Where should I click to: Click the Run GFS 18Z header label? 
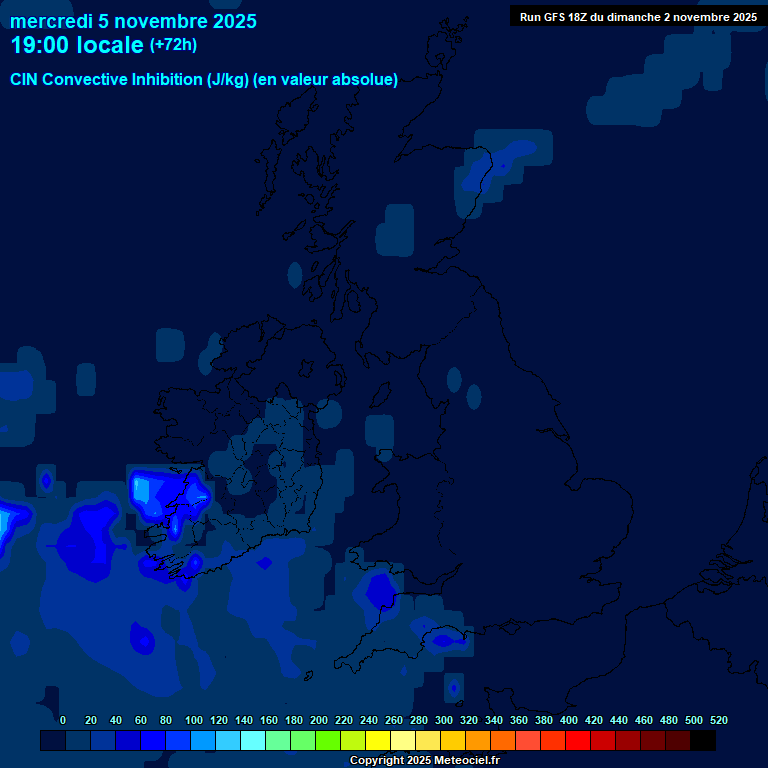point(638,17)
